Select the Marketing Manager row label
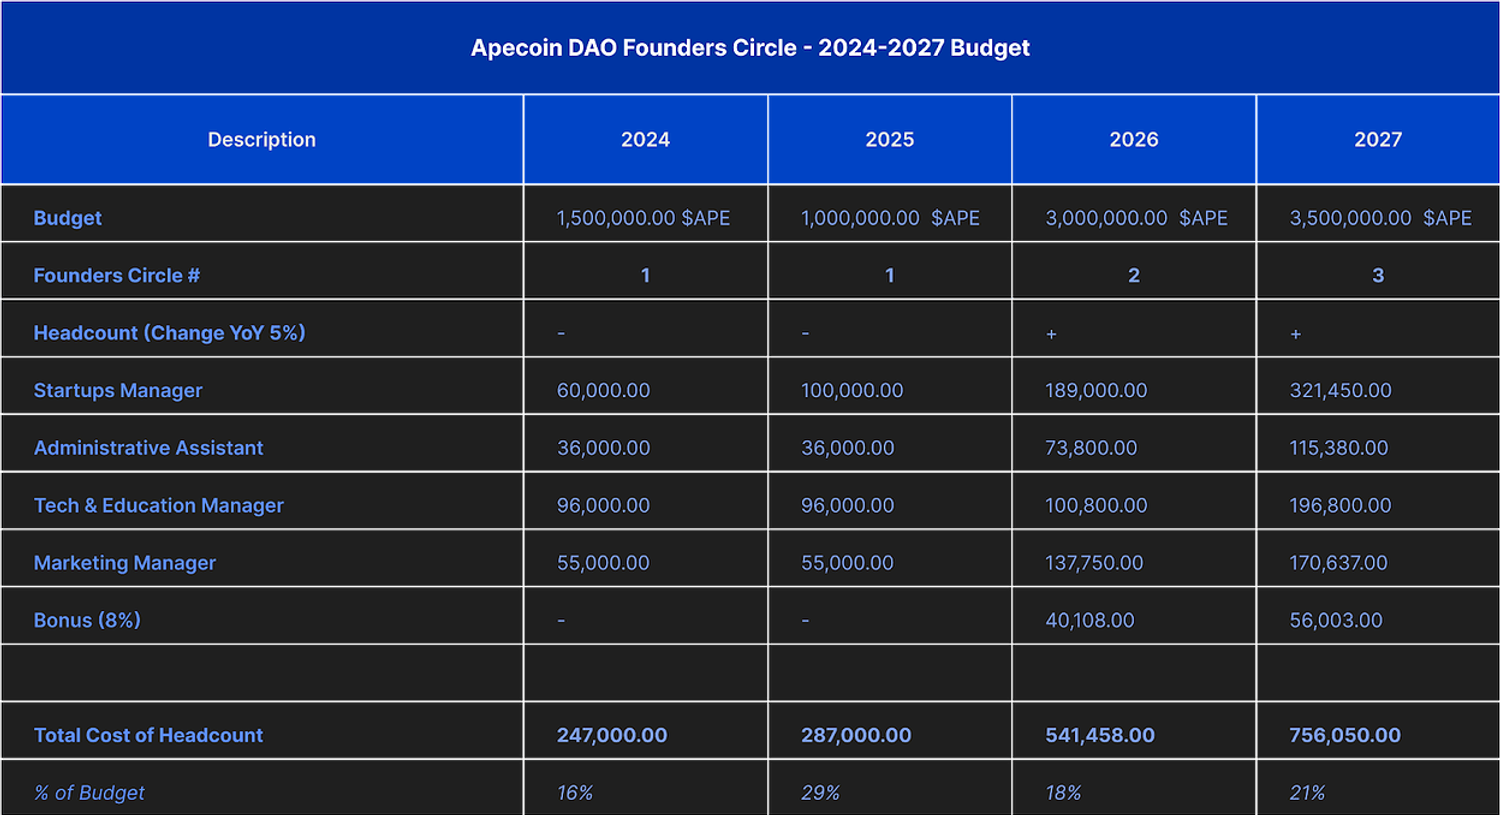1500x815 pixels. click(125, 563)
